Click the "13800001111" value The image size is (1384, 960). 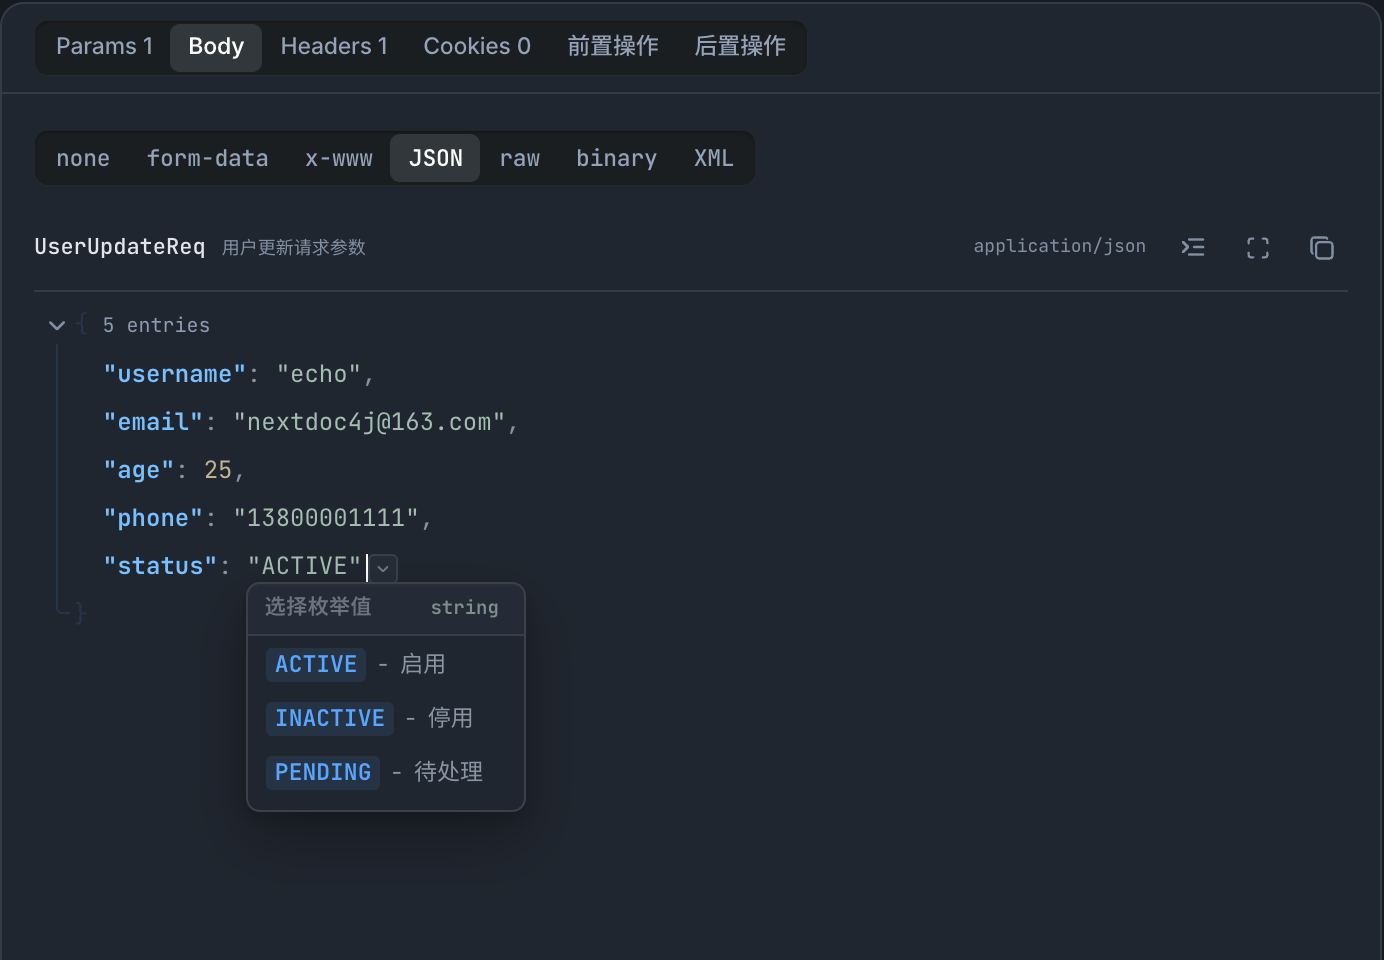coord(326,518)
